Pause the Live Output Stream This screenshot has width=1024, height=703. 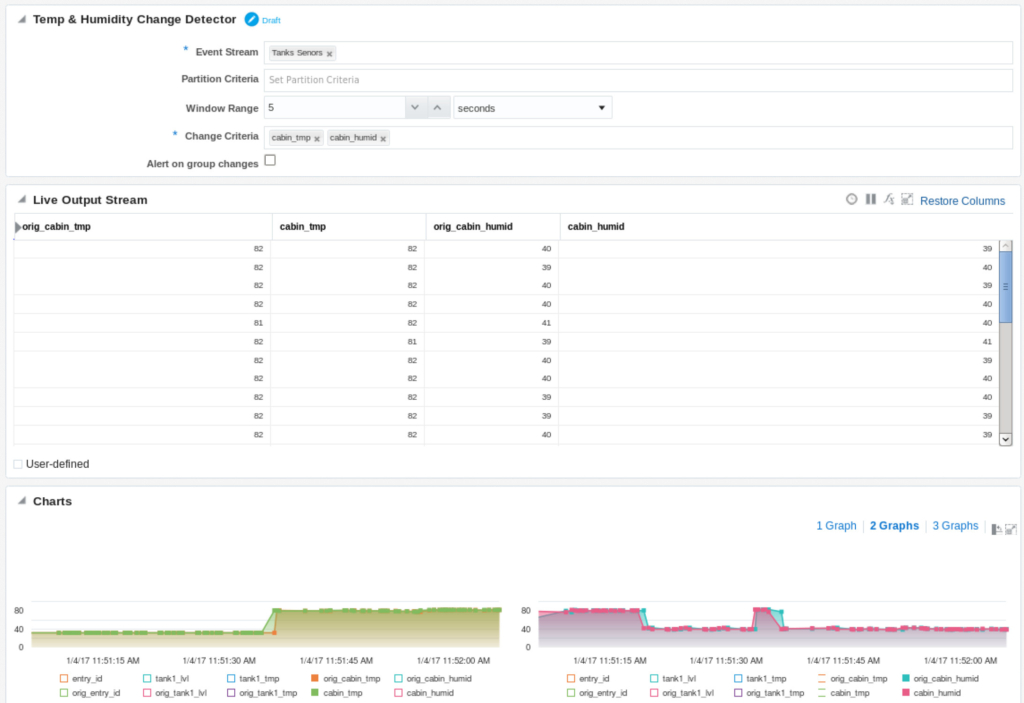pos(871,199)
